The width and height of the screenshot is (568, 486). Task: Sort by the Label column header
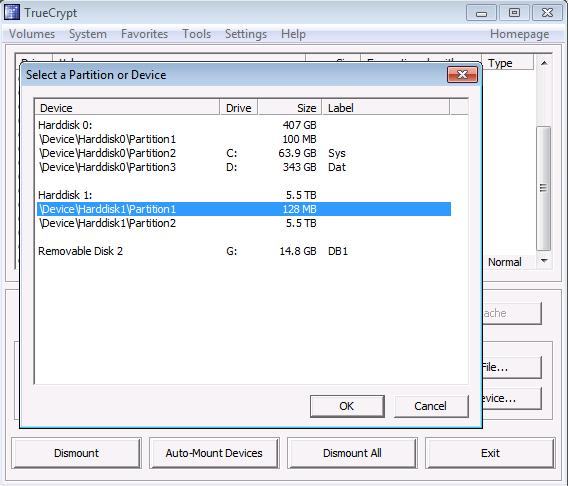coord(386,108)
